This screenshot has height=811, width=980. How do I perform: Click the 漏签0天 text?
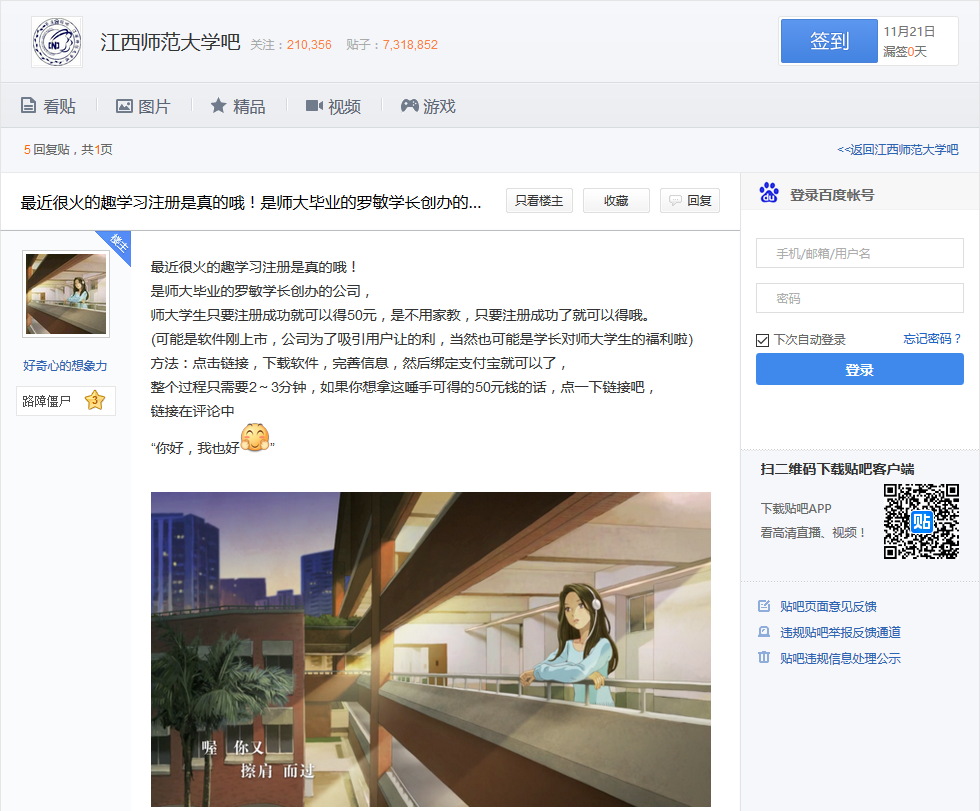coord(904,51)
